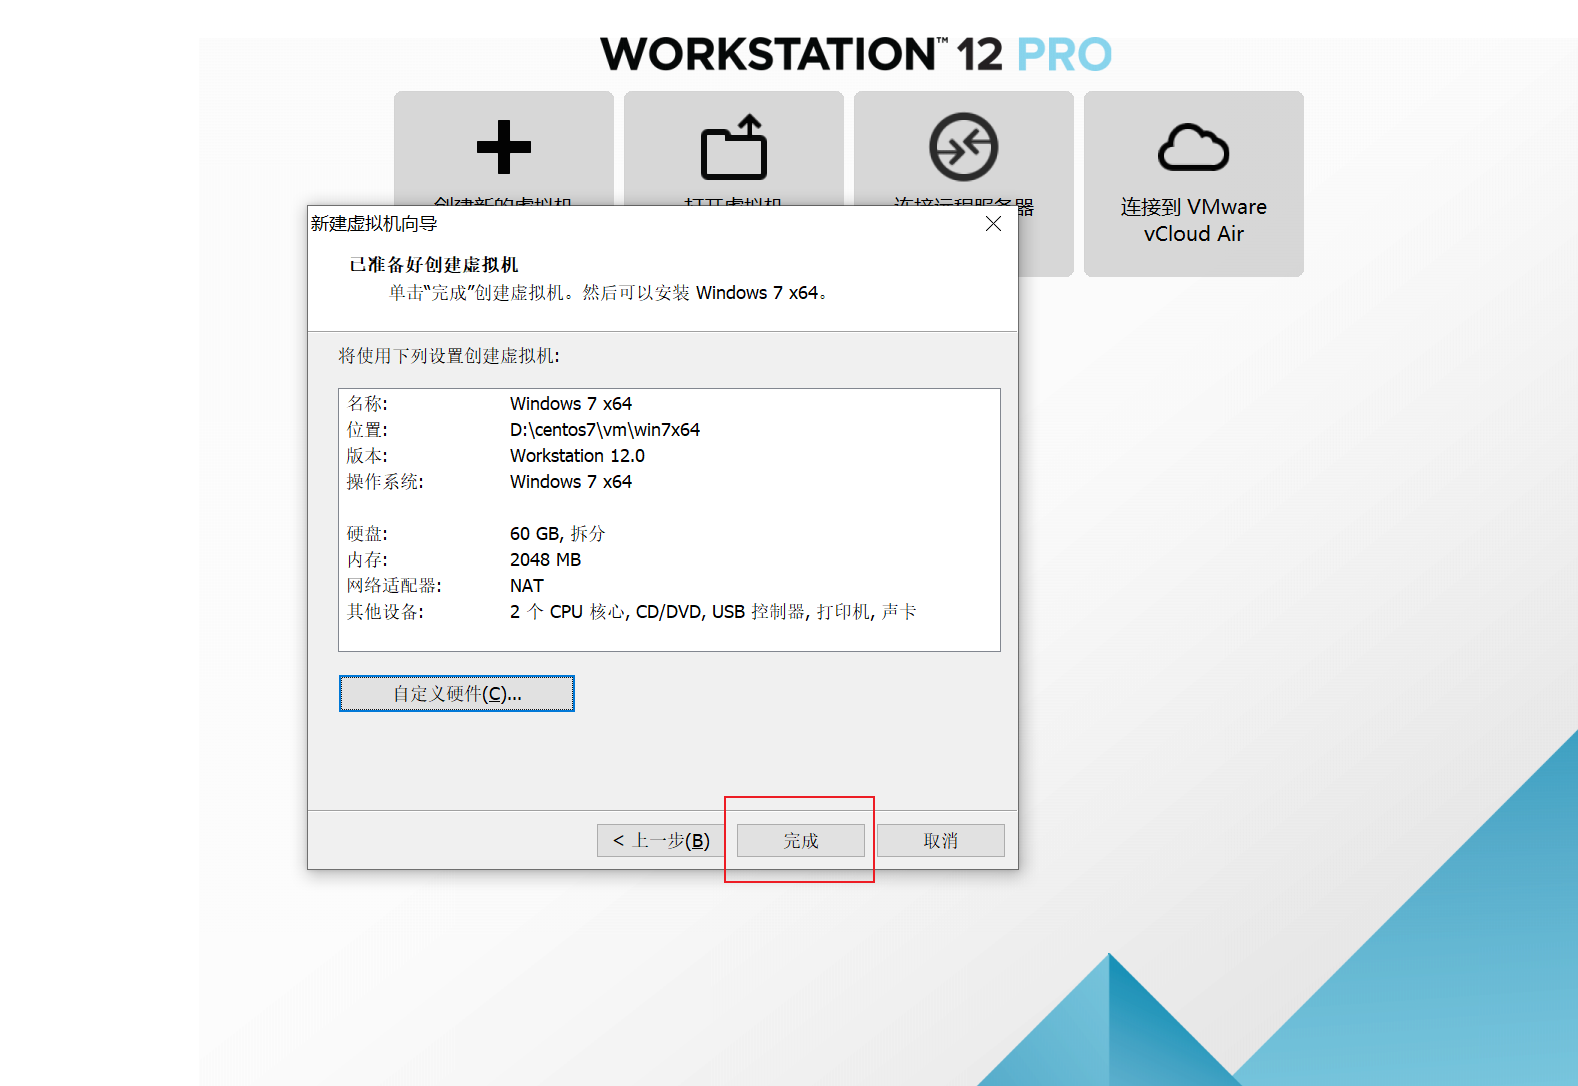The image size is (1578, 1086).
Task: Click the 将使用下列设置创建虚拟机 text
Action: (x=449, y=356)
